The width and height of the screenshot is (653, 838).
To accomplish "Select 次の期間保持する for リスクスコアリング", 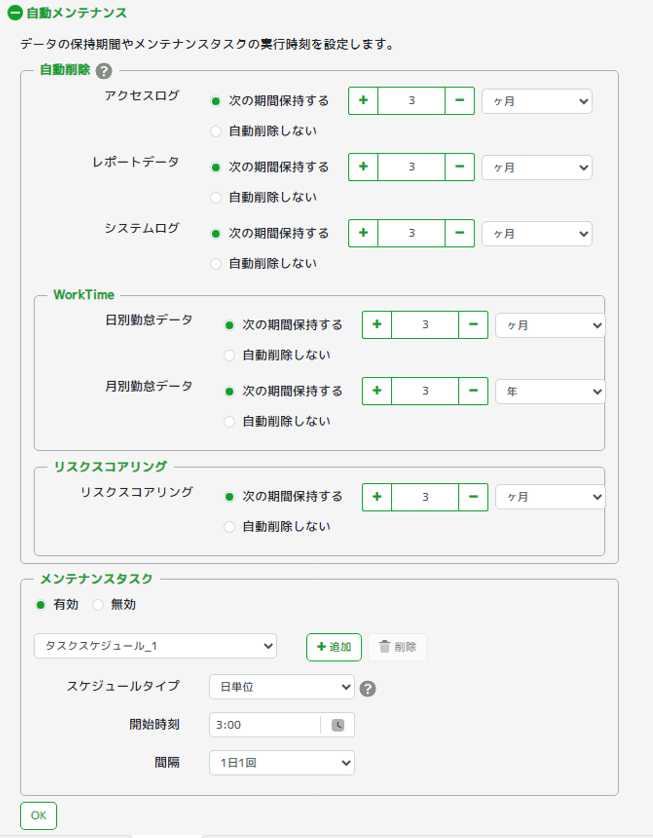I will click(x=230, y=497).
